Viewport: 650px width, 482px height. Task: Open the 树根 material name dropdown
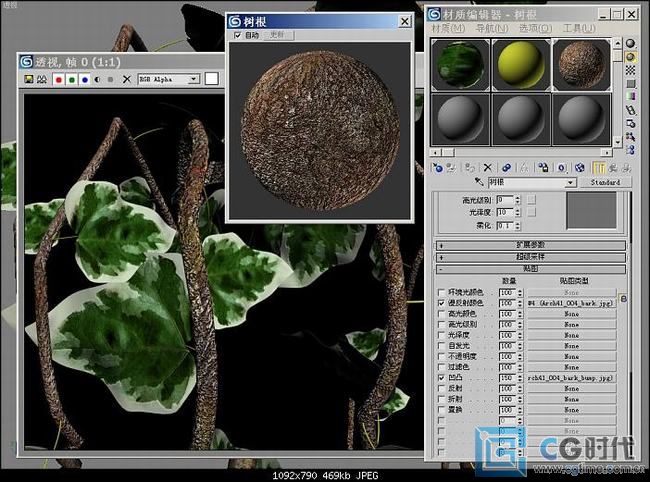click(570, 182)
